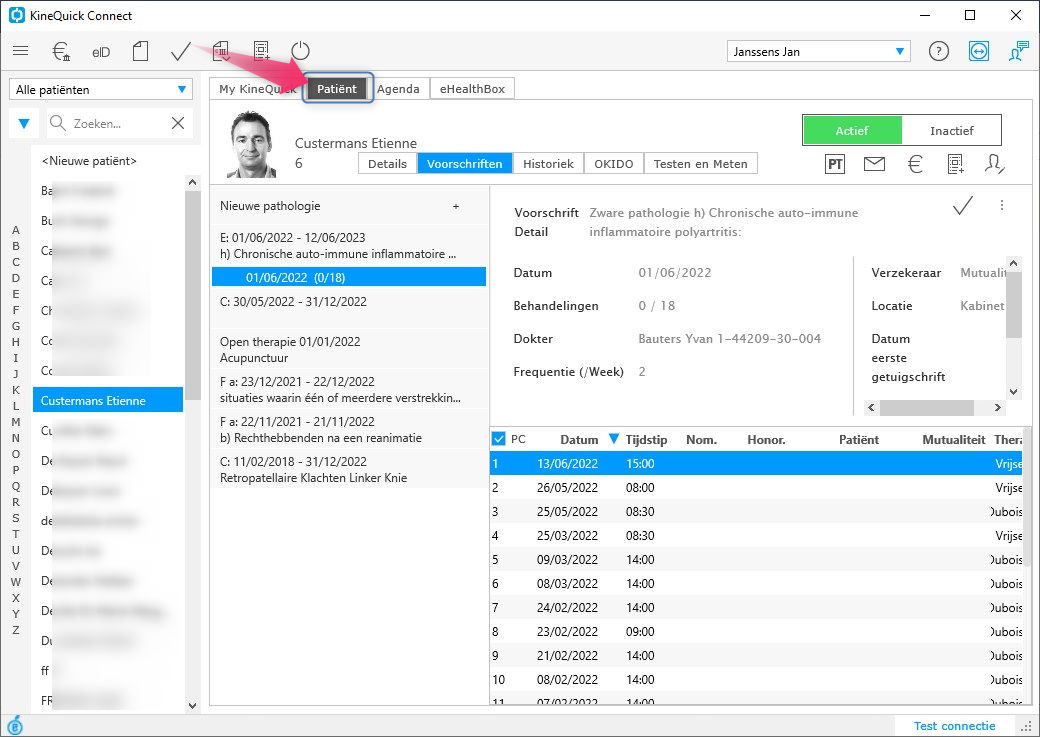The width and height of the screenshot is (1040, 737).
Task: Click the patient document plus icon
Action: click(x=955, y=164)
